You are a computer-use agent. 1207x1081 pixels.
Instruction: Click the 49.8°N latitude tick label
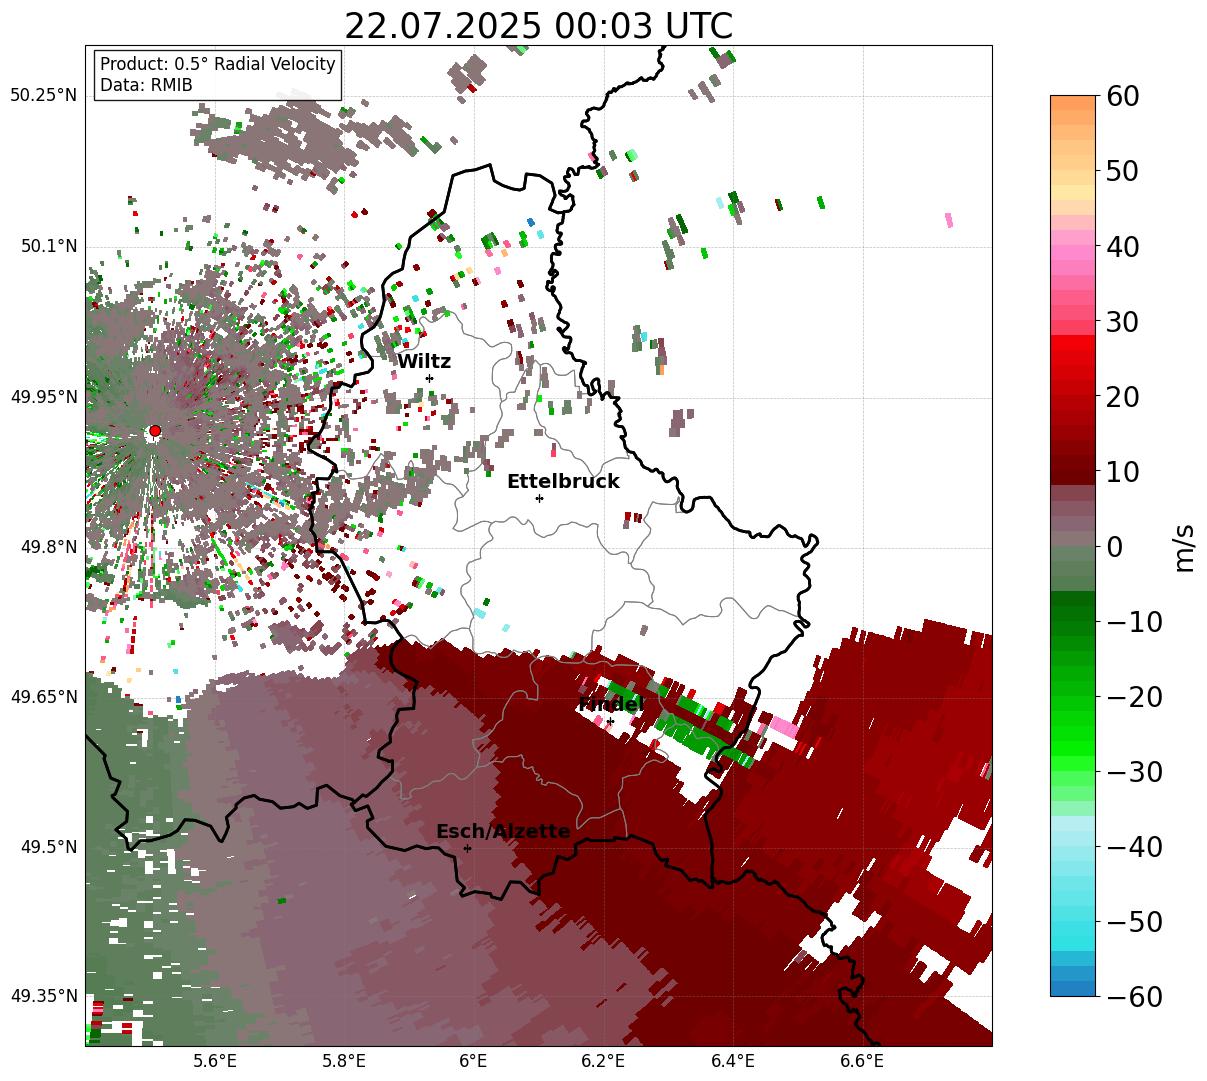(48, 547)
